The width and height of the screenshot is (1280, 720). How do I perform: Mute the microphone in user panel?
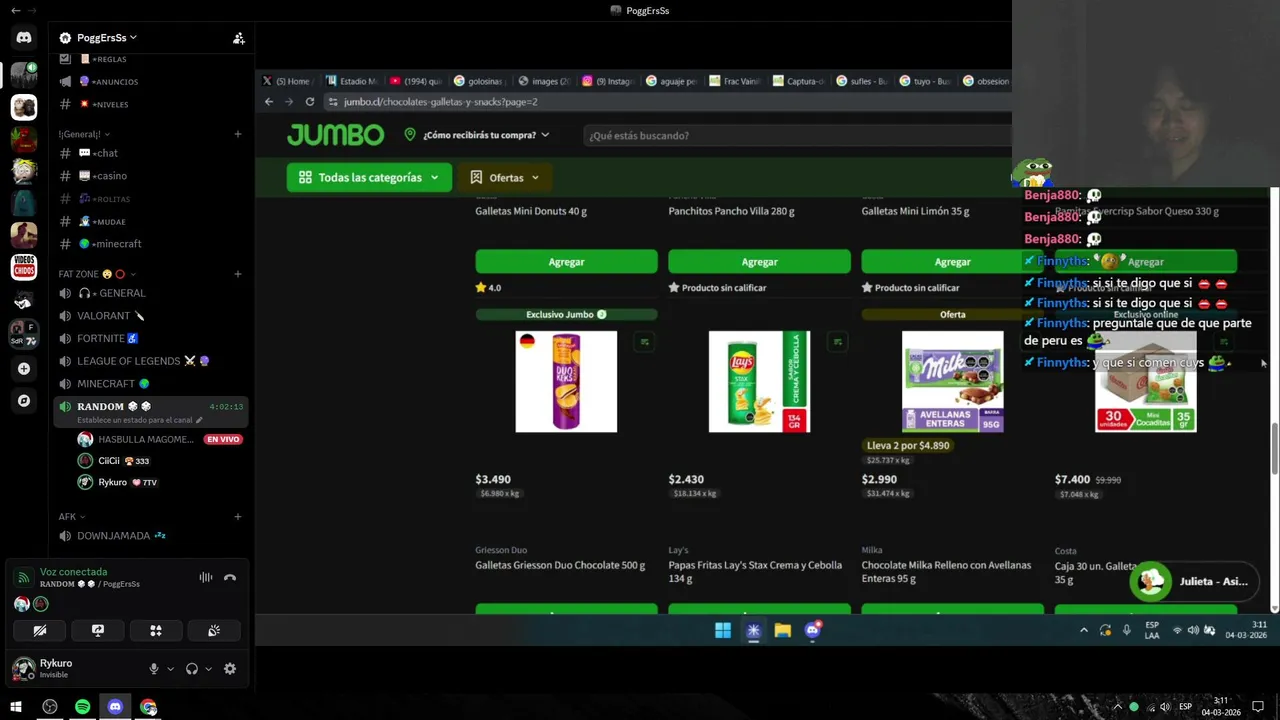tap(154, 669)
